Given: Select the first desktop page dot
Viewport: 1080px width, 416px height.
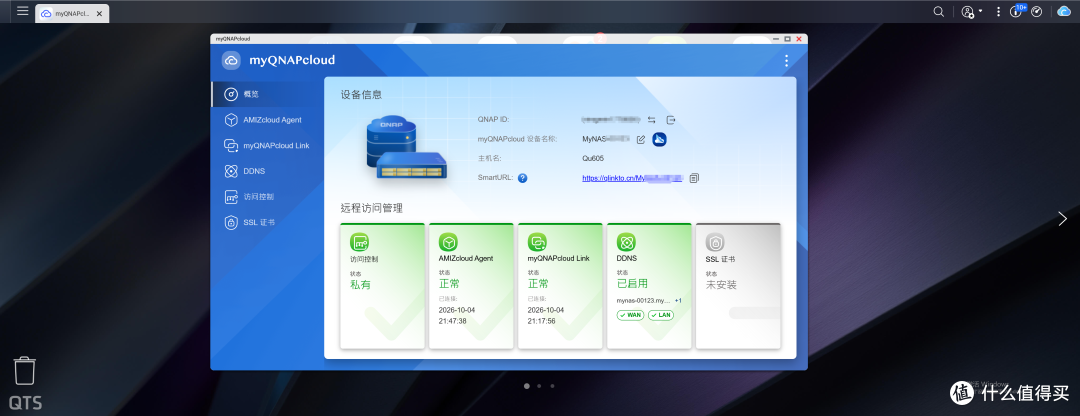Looking at the screenshot, I should 527,386.
